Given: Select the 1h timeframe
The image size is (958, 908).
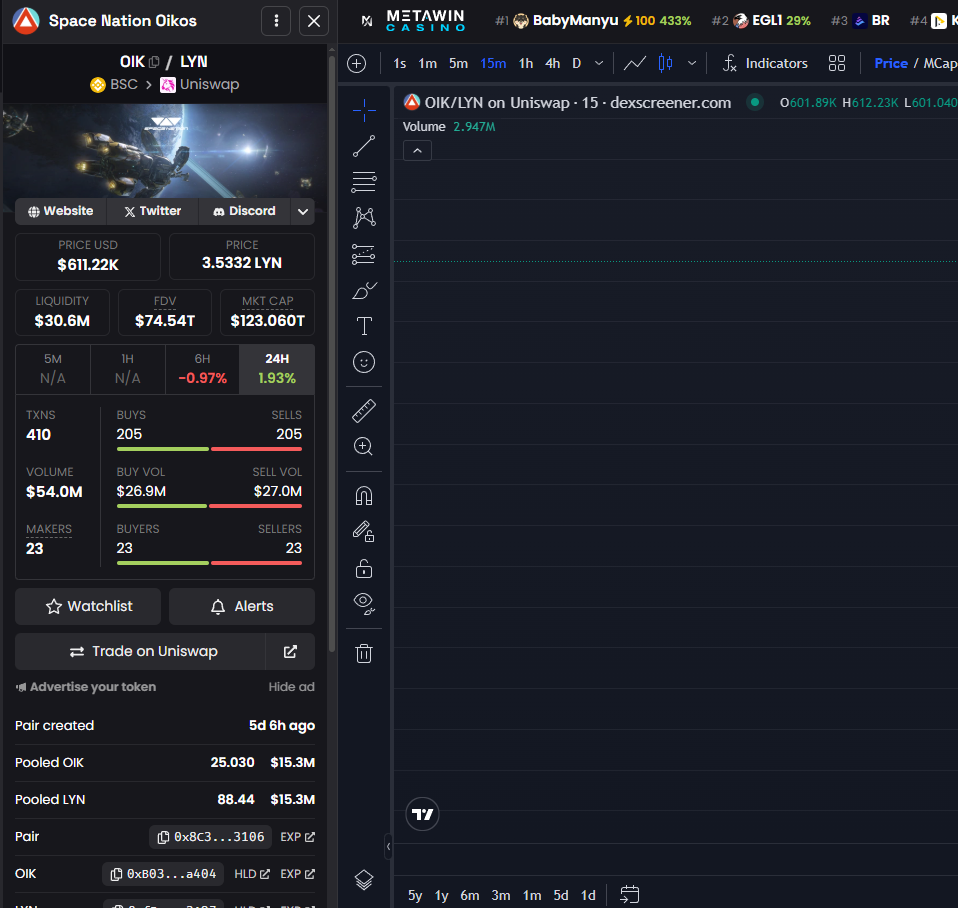Looking at the screenshot, I should click(526, 64).
